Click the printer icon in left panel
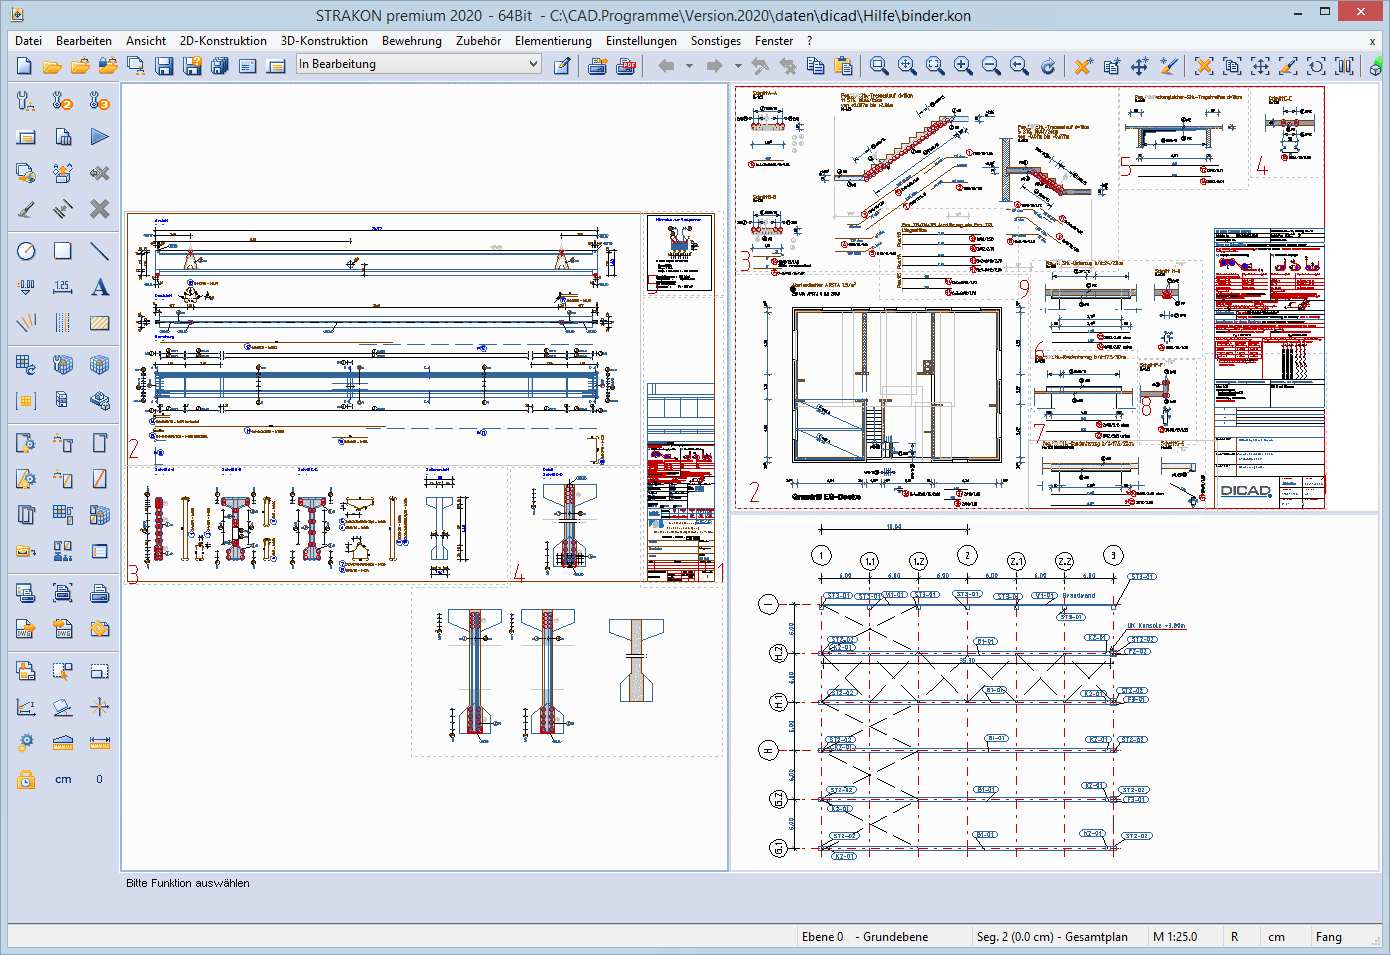 tap(99, 592)
